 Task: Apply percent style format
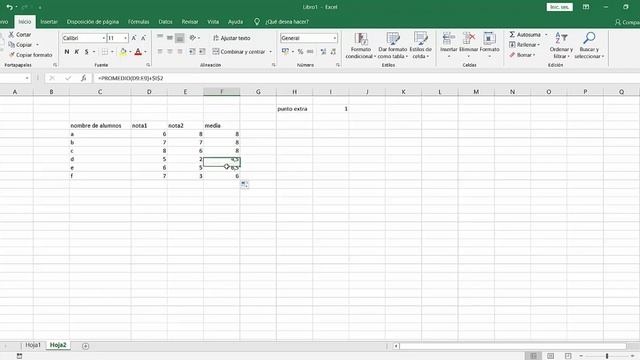tap(300, 52)
